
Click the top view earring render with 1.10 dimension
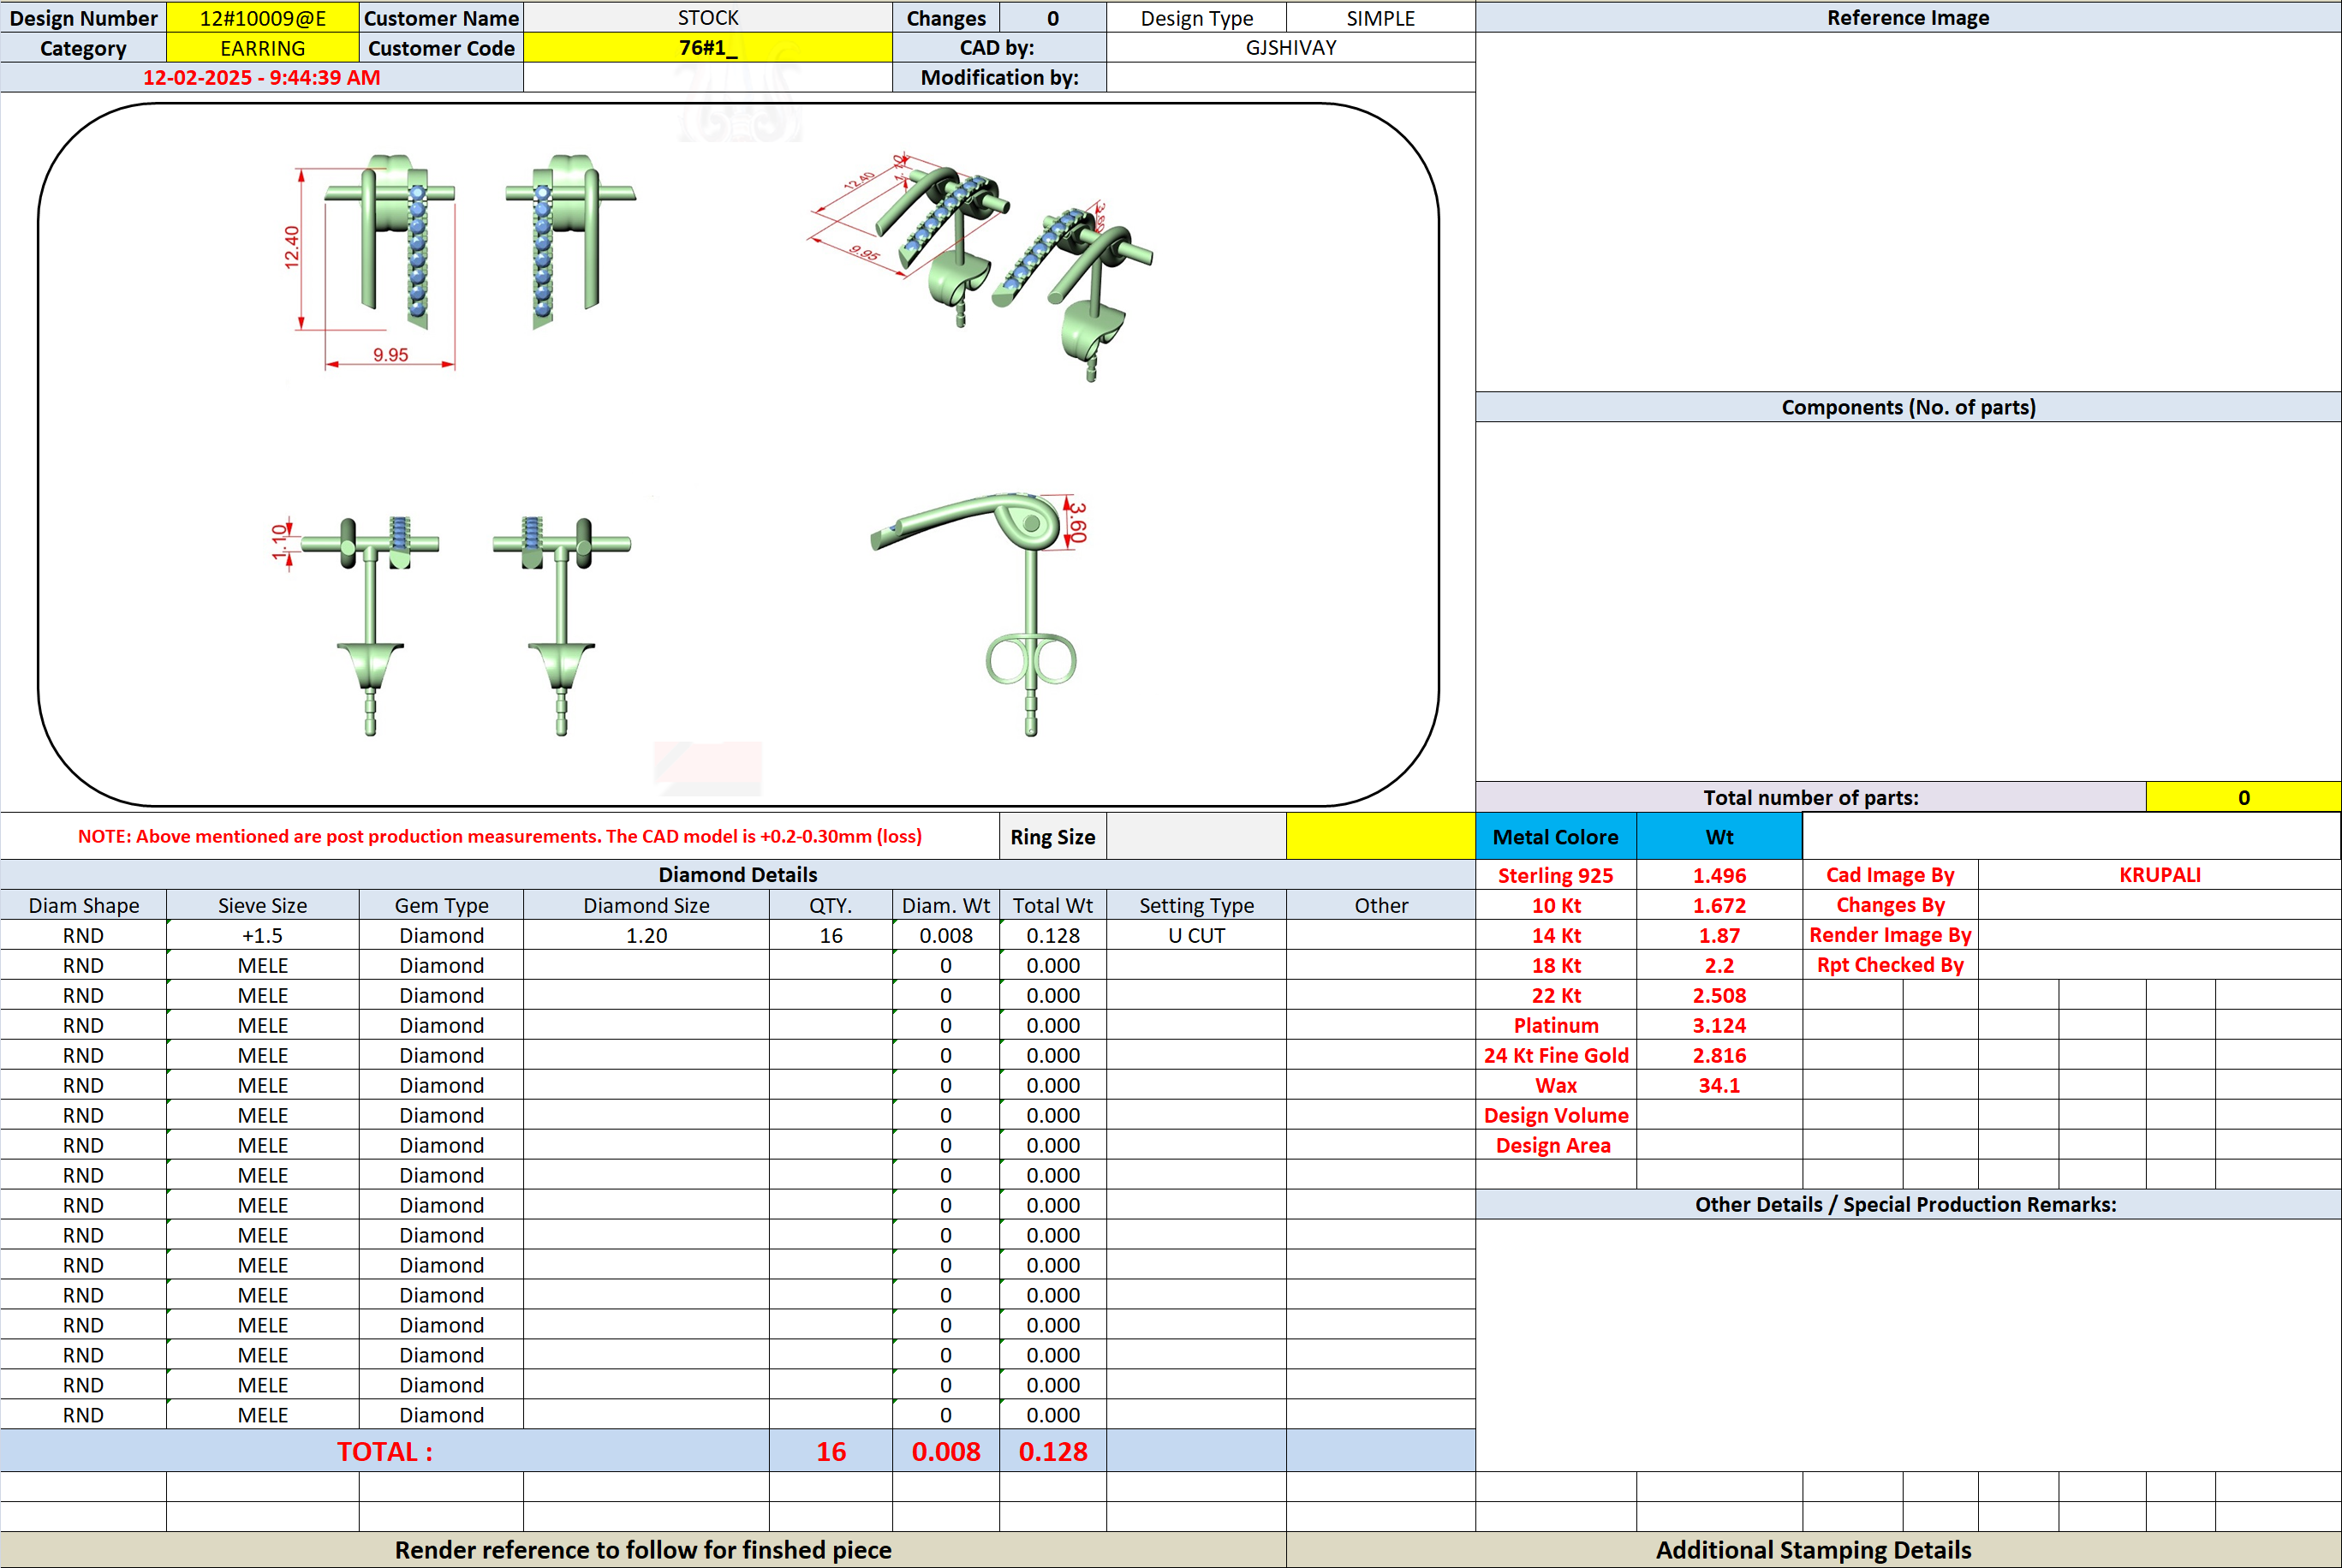pyautogui.click(x=355, y=625)
